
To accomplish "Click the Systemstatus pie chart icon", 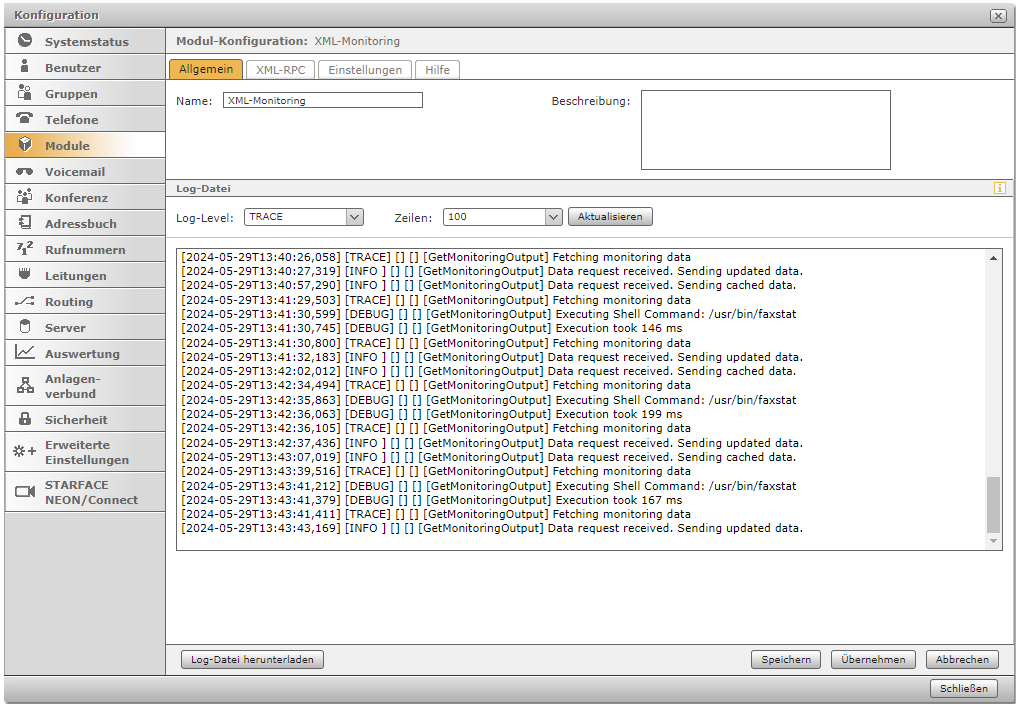I will pyautogui.click(x=25, y=41).
